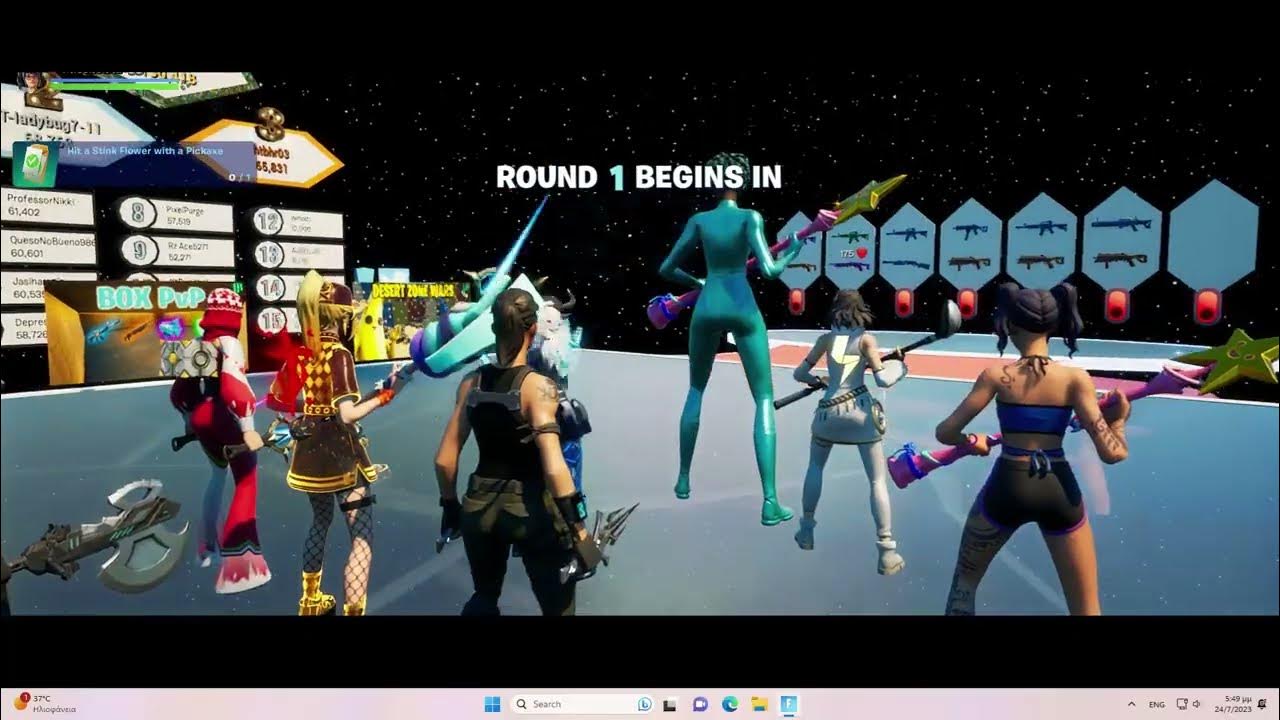This screenshot has height=720, width=1280.
Task: Launch Microsoft Edge from the taskbar
Action: pos(730,704)
